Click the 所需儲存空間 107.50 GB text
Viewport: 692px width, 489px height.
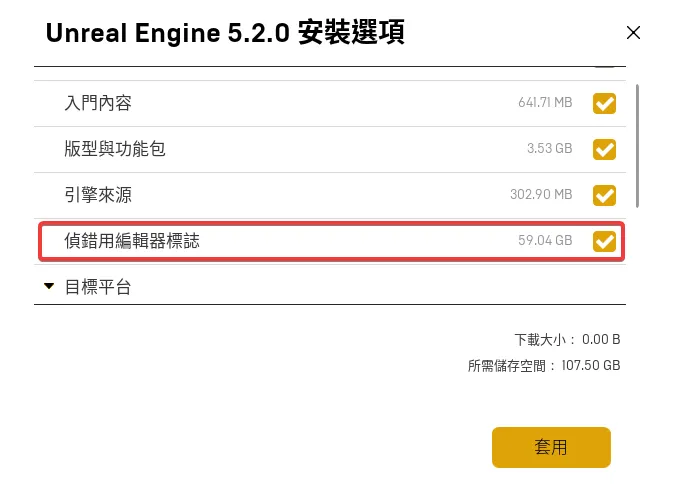[544, 366]
